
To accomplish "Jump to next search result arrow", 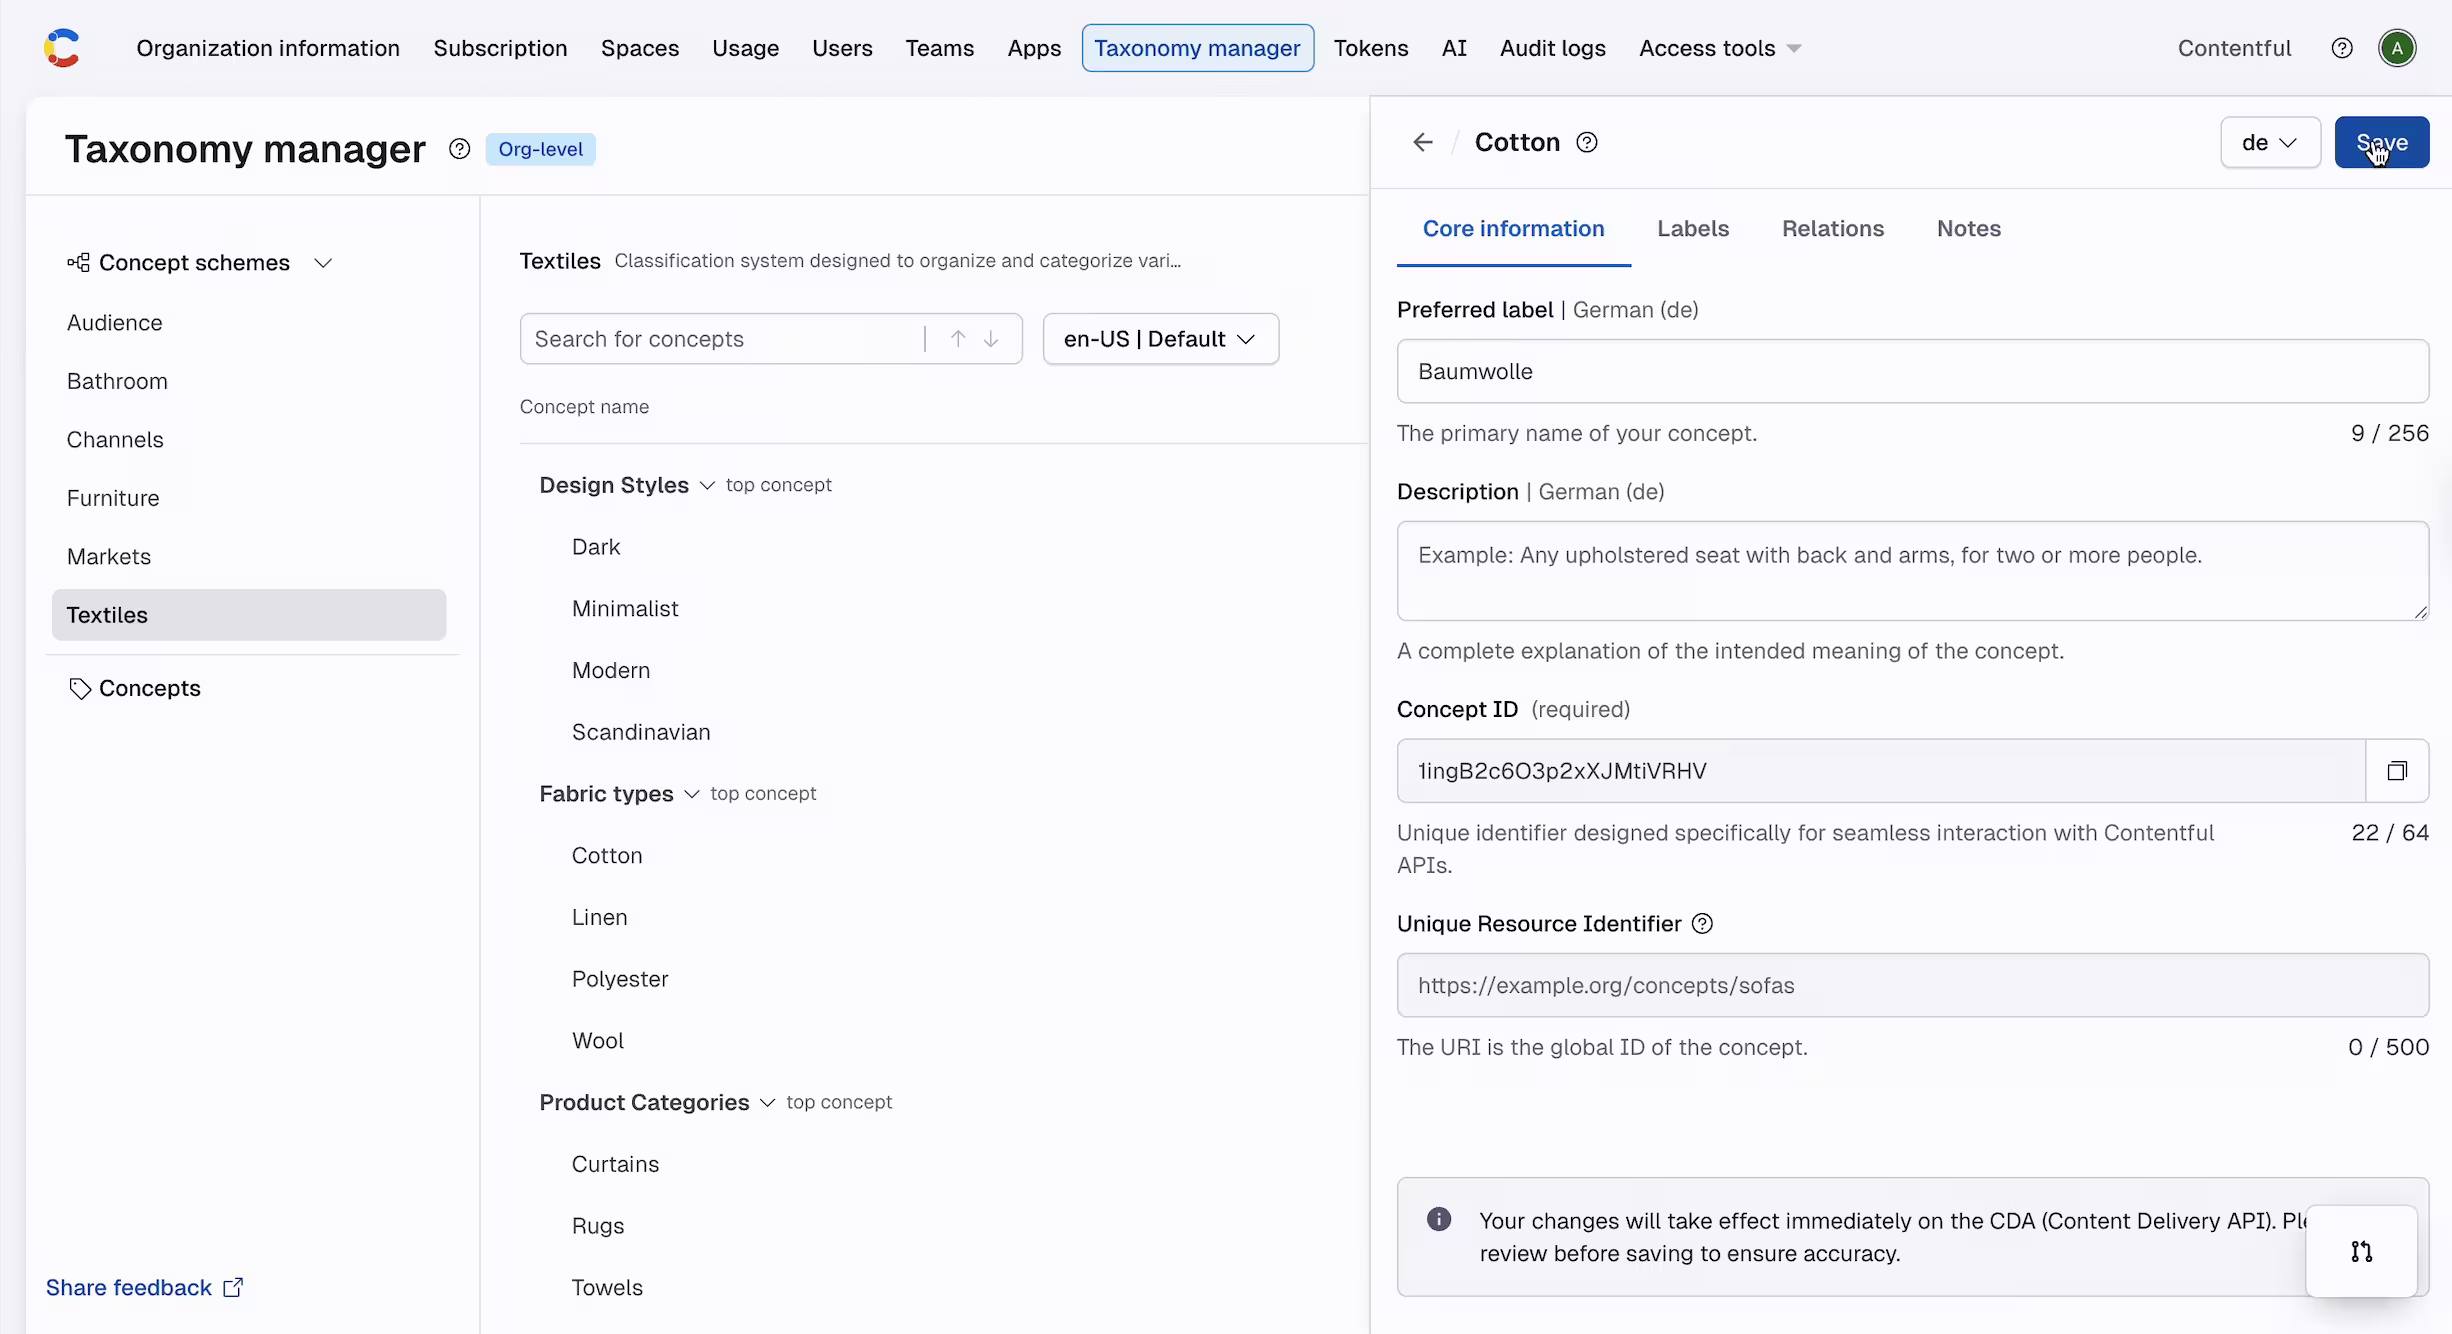I will tap(991, 339).
